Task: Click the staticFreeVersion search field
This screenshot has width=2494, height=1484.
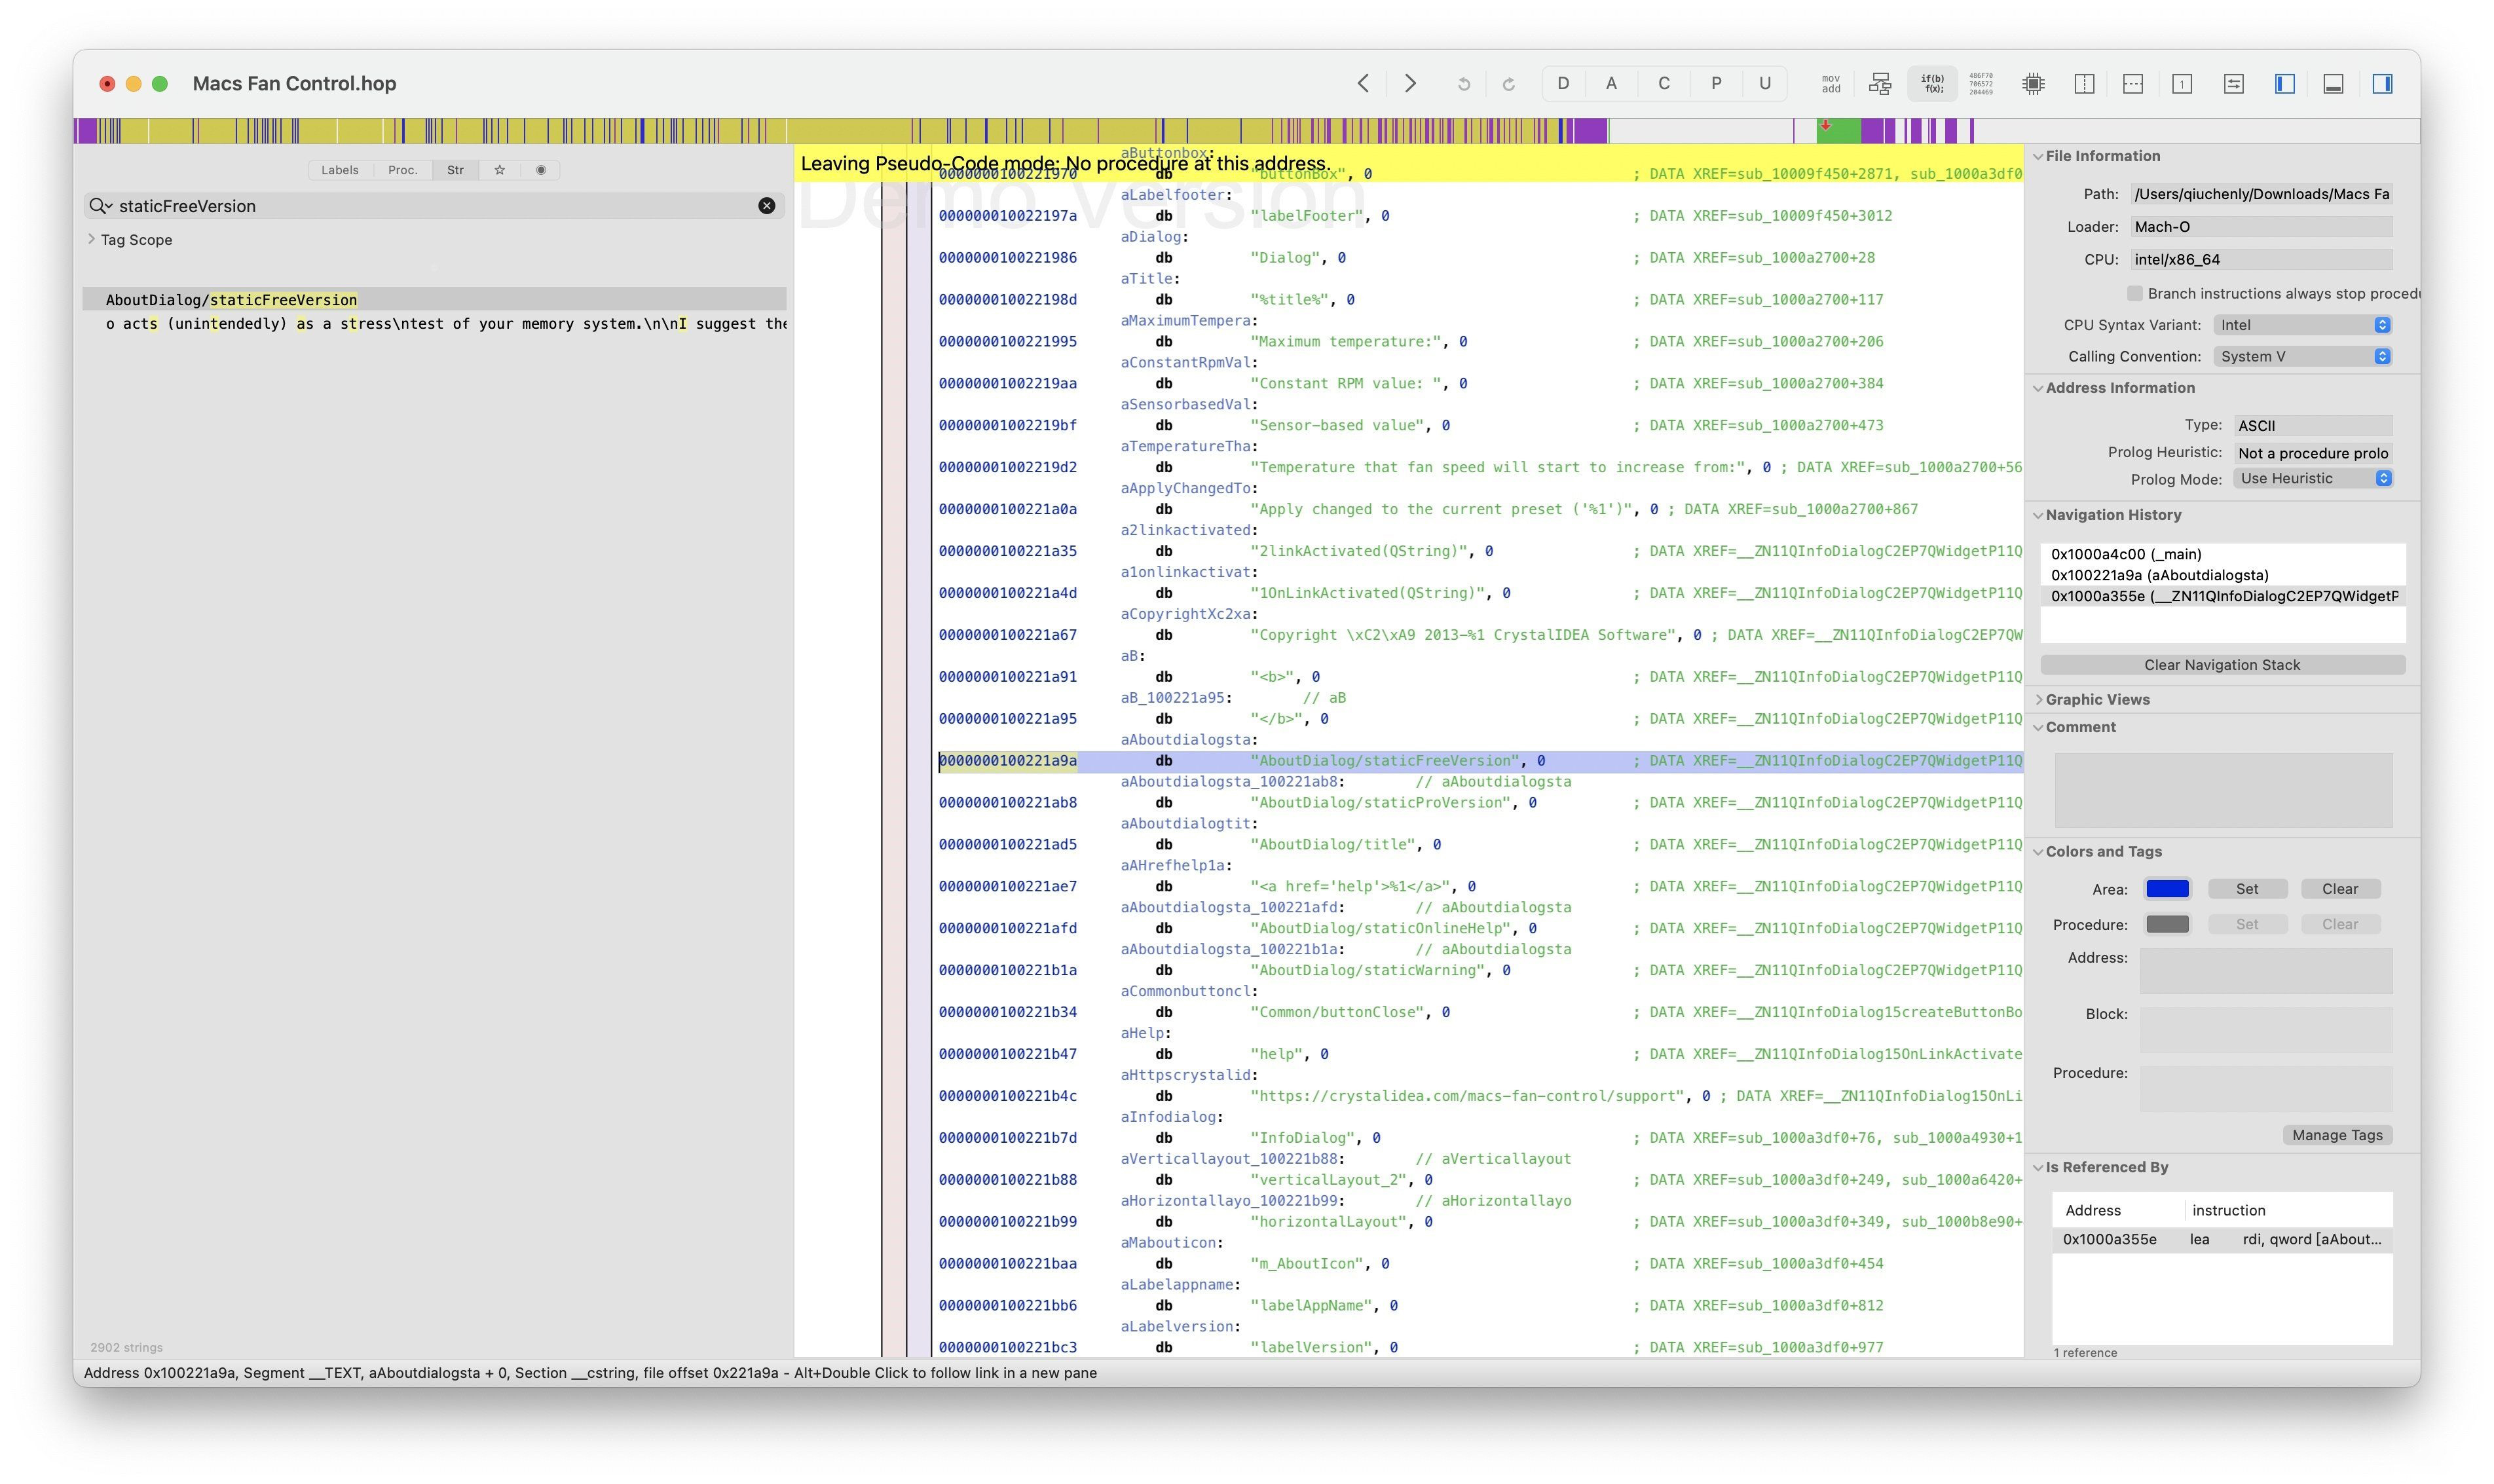Action: (x=435, y=206)
